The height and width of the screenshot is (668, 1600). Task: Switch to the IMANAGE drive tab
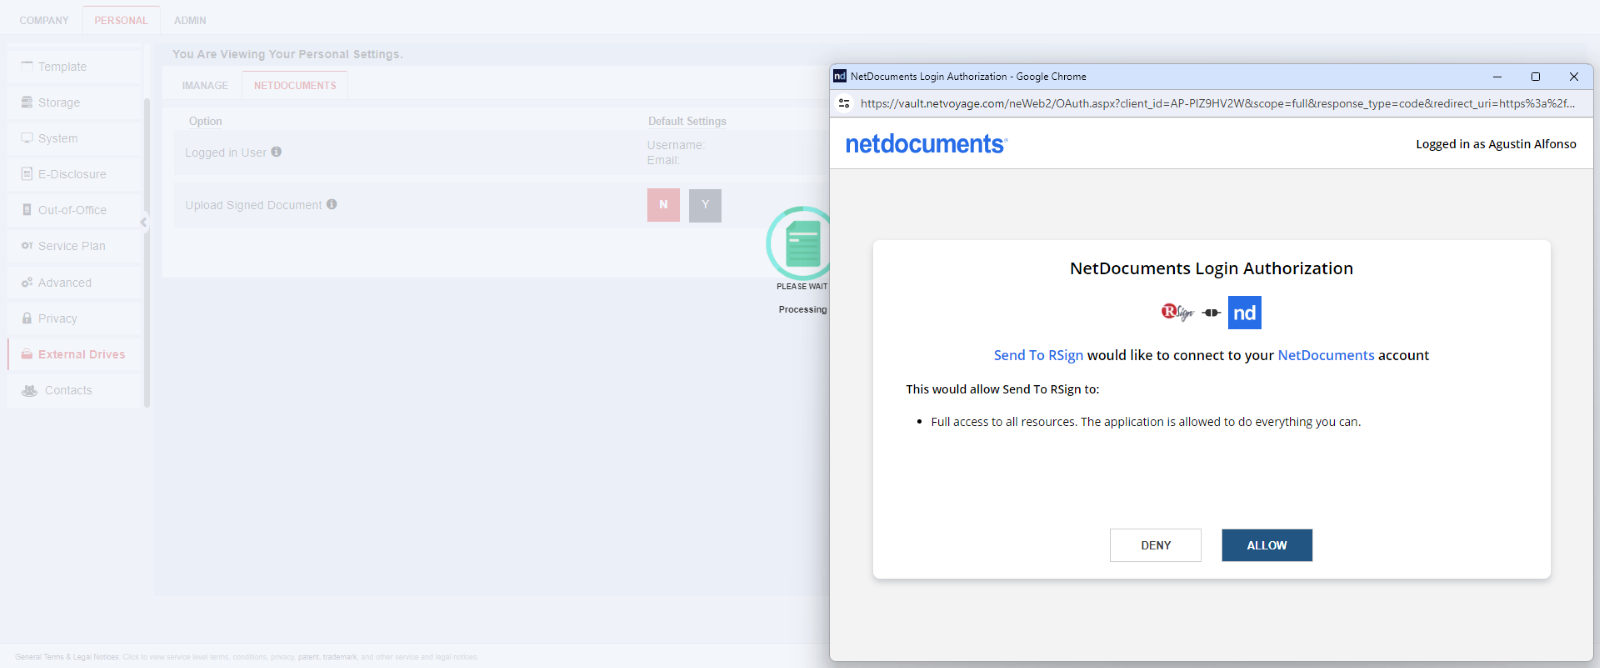(205, 85)
